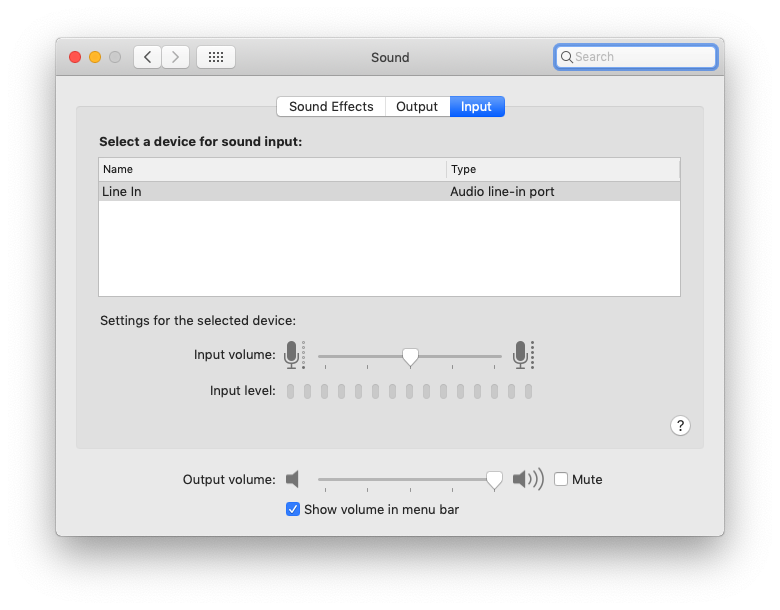Select the Line In device row
This screenshot has height=610, width=780.
tap(300, 191)
